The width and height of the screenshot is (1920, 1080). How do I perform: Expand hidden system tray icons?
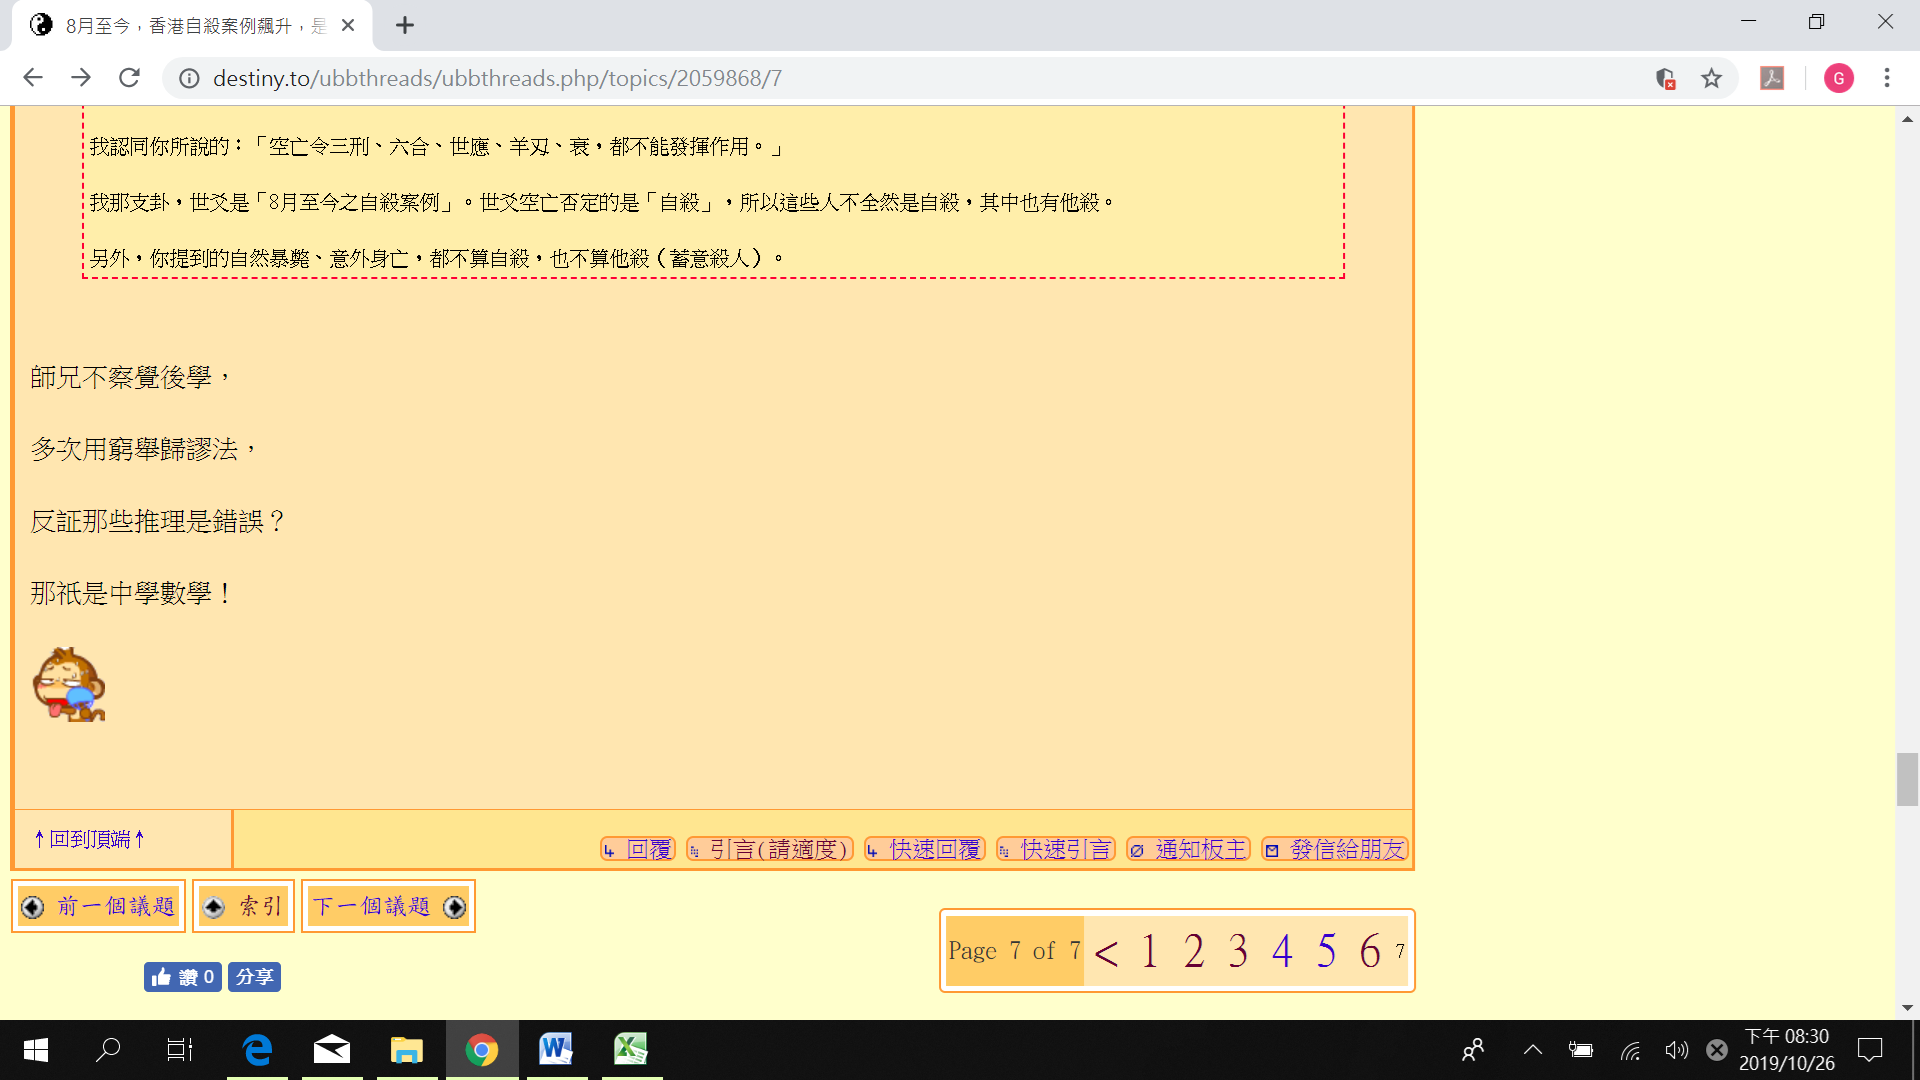(1533, 1049)
